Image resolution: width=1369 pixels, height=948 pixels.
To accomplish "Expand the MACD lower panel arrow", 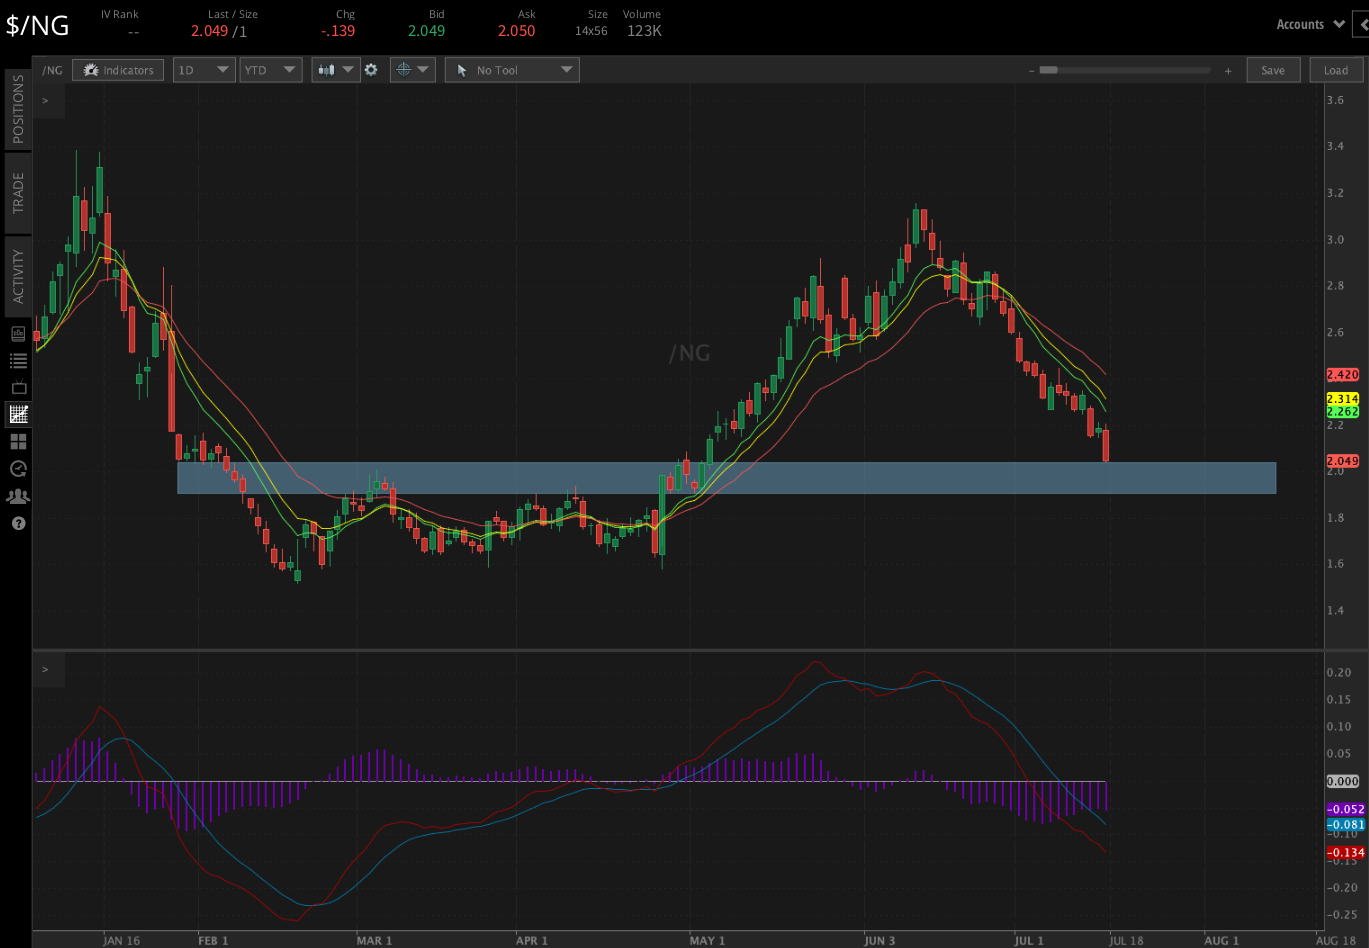I will click(x=45, y=669).
